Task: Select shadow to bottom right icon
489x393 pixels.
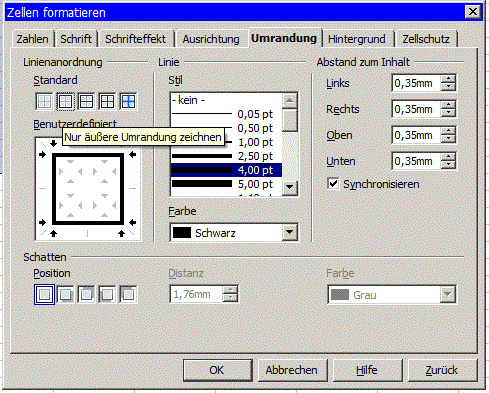Action: pos(65,294)
